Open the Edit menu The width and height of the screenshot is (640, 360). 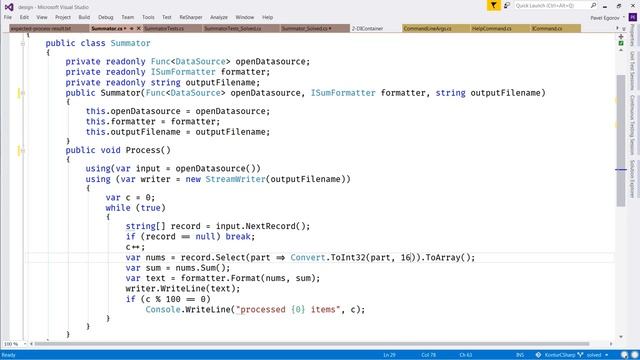point(24,18)
